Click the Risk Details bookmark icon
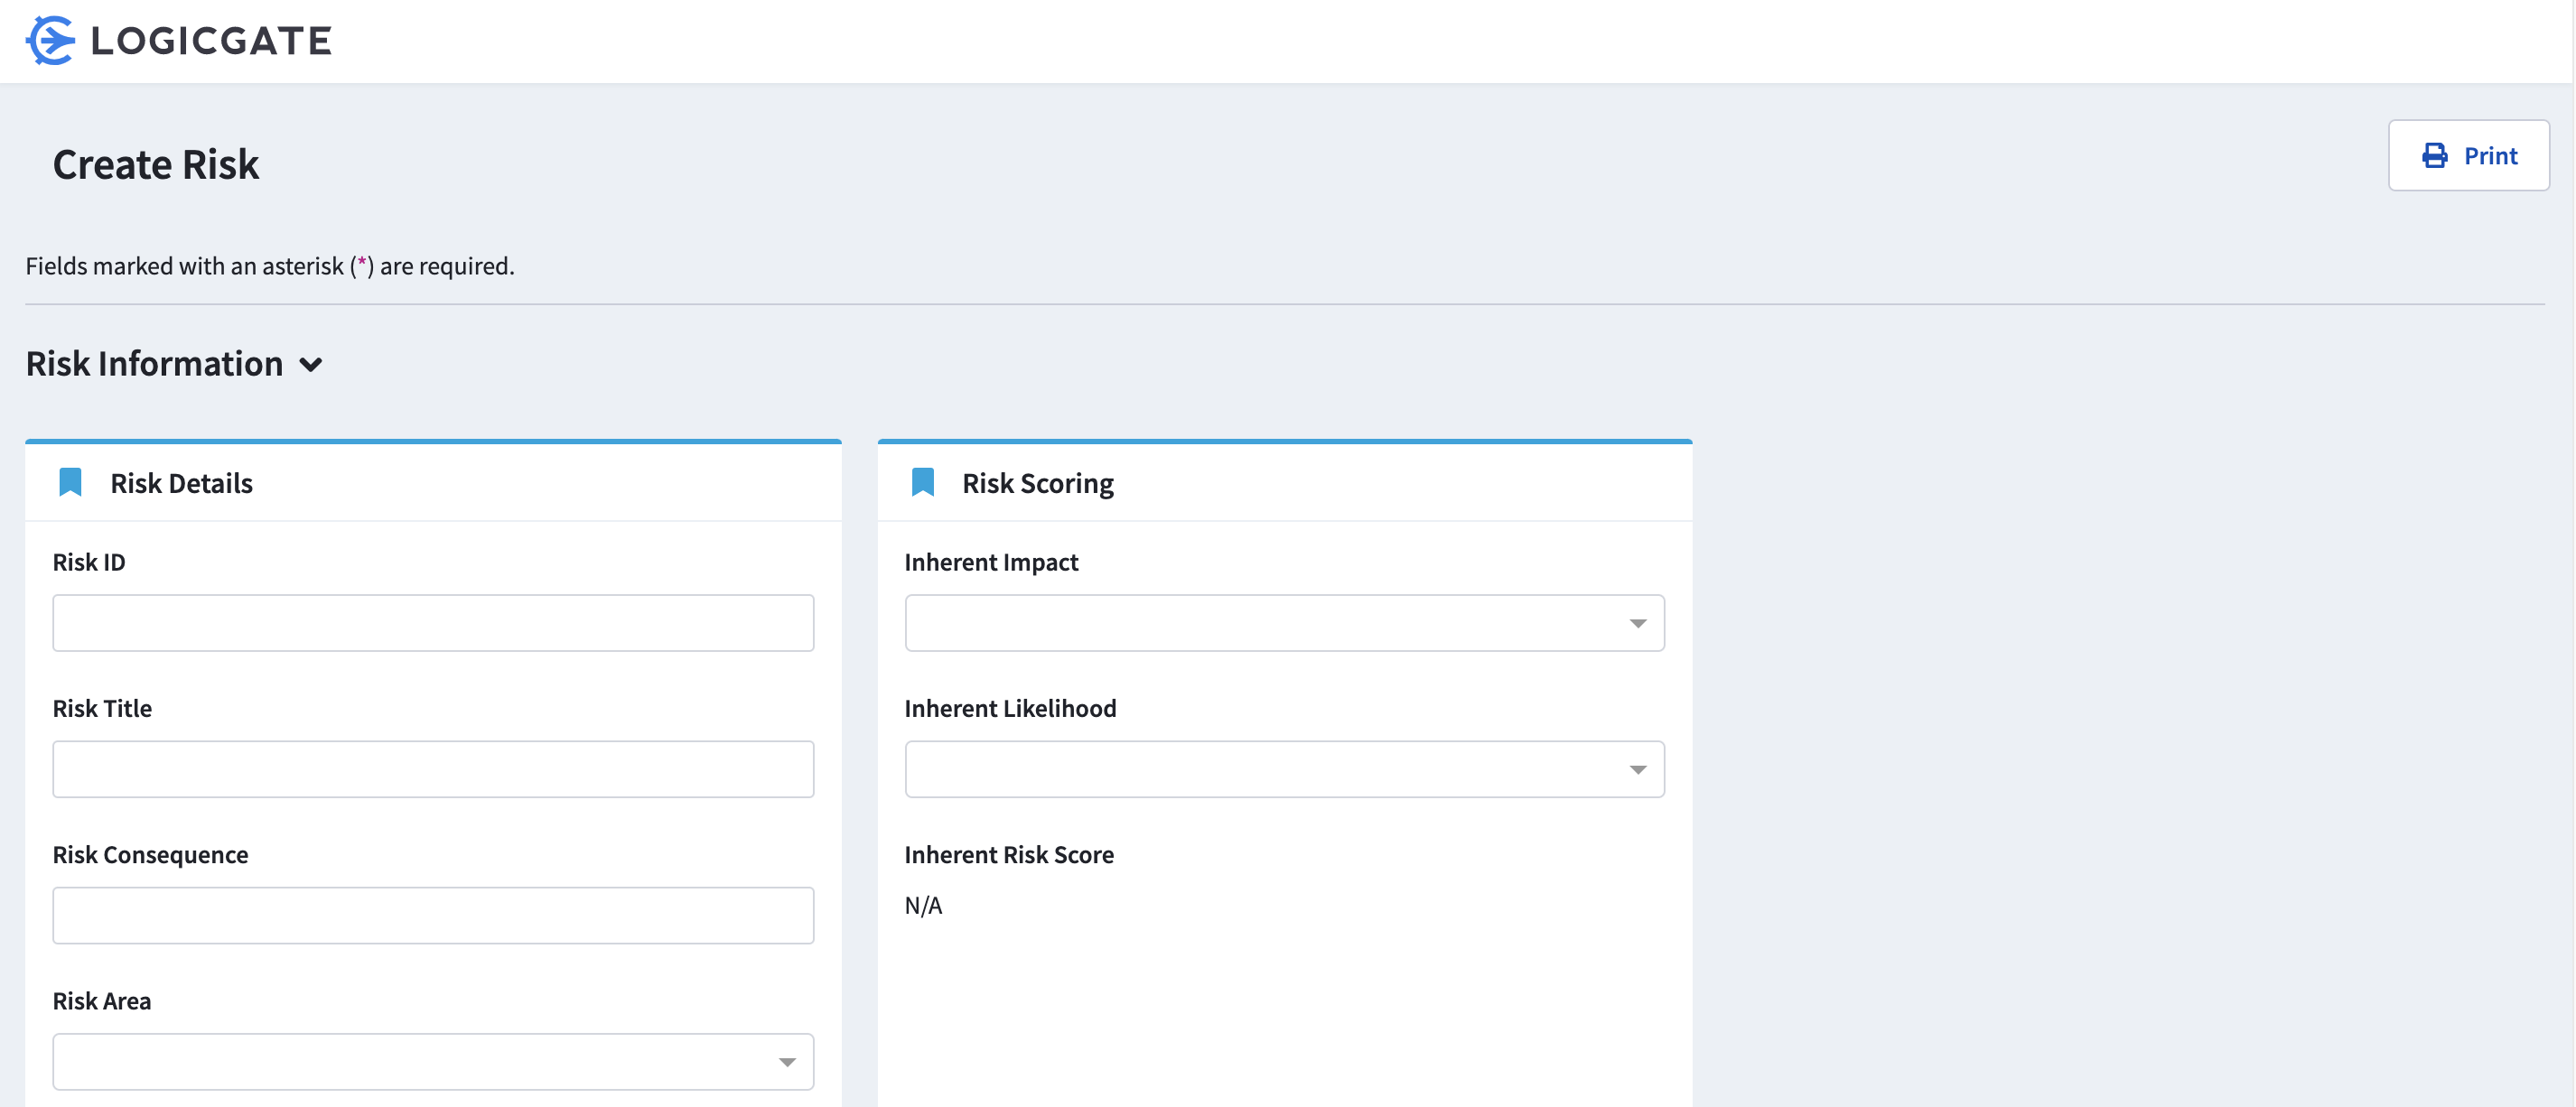The height and width of the screenshot is (1107, 2576). pyautogui.click(x=70, y=483)
